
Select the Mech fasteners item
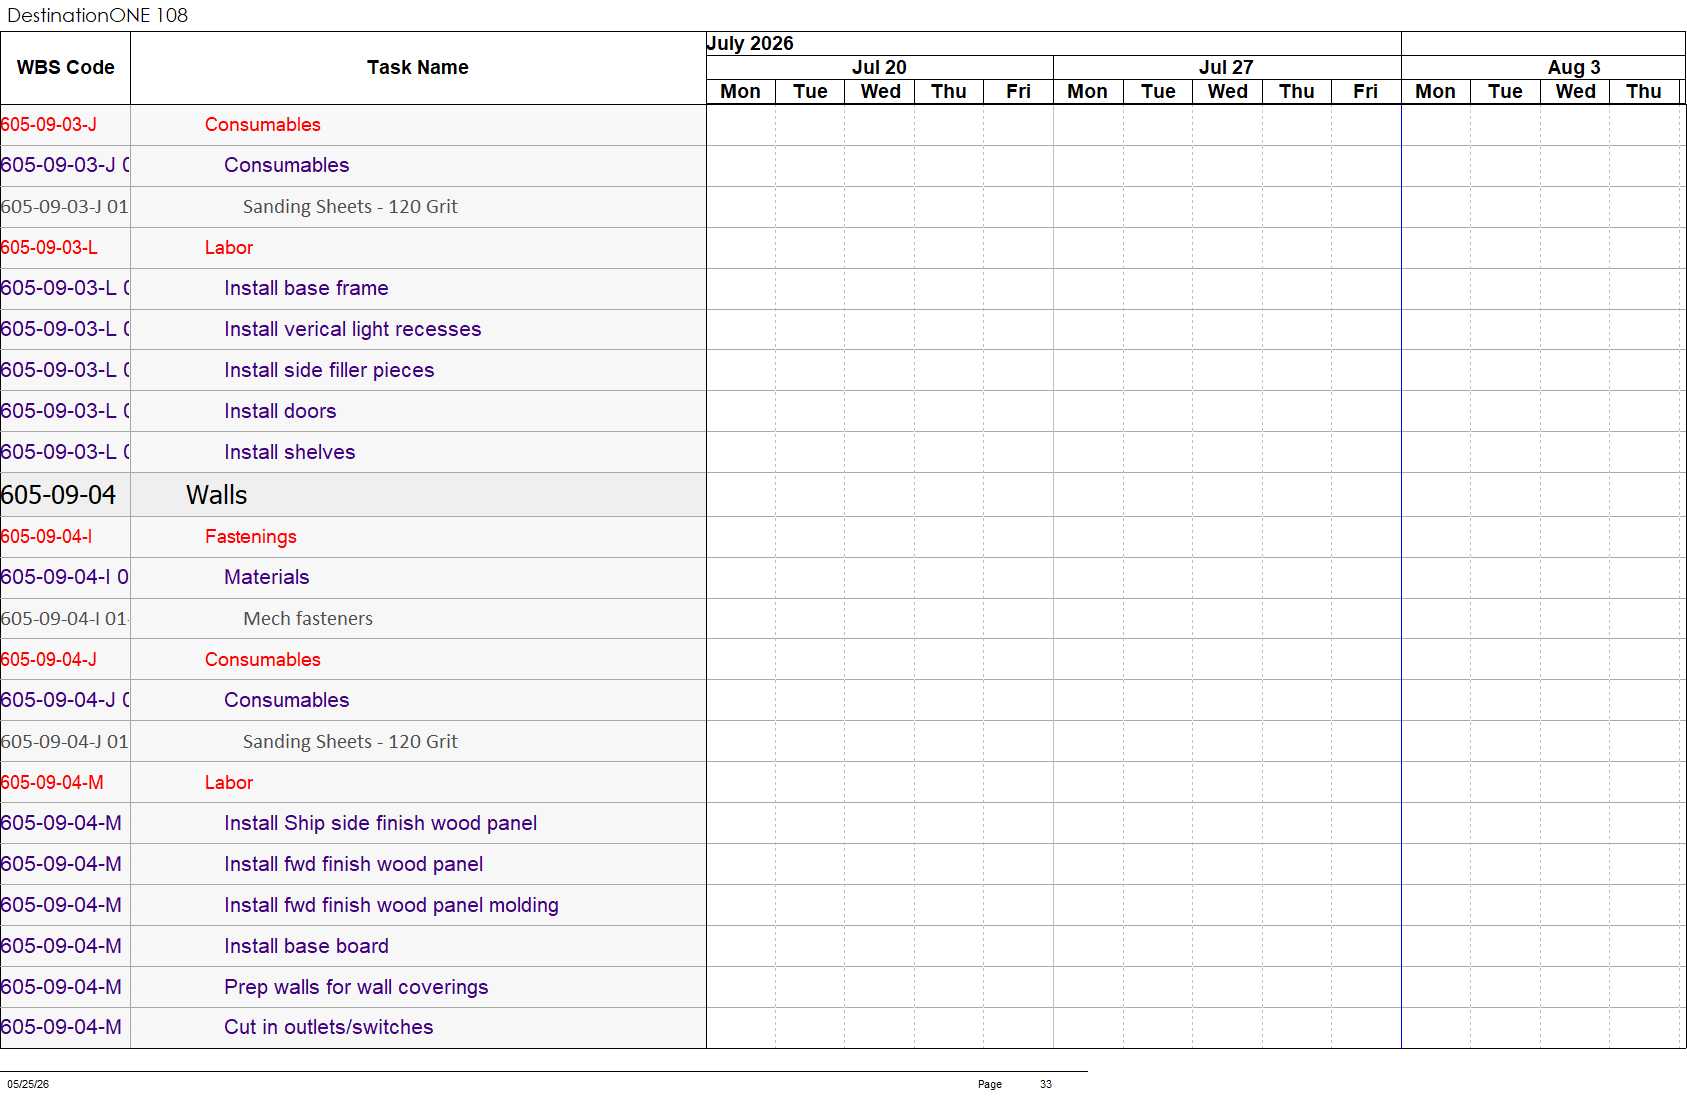tap(308, 619)
